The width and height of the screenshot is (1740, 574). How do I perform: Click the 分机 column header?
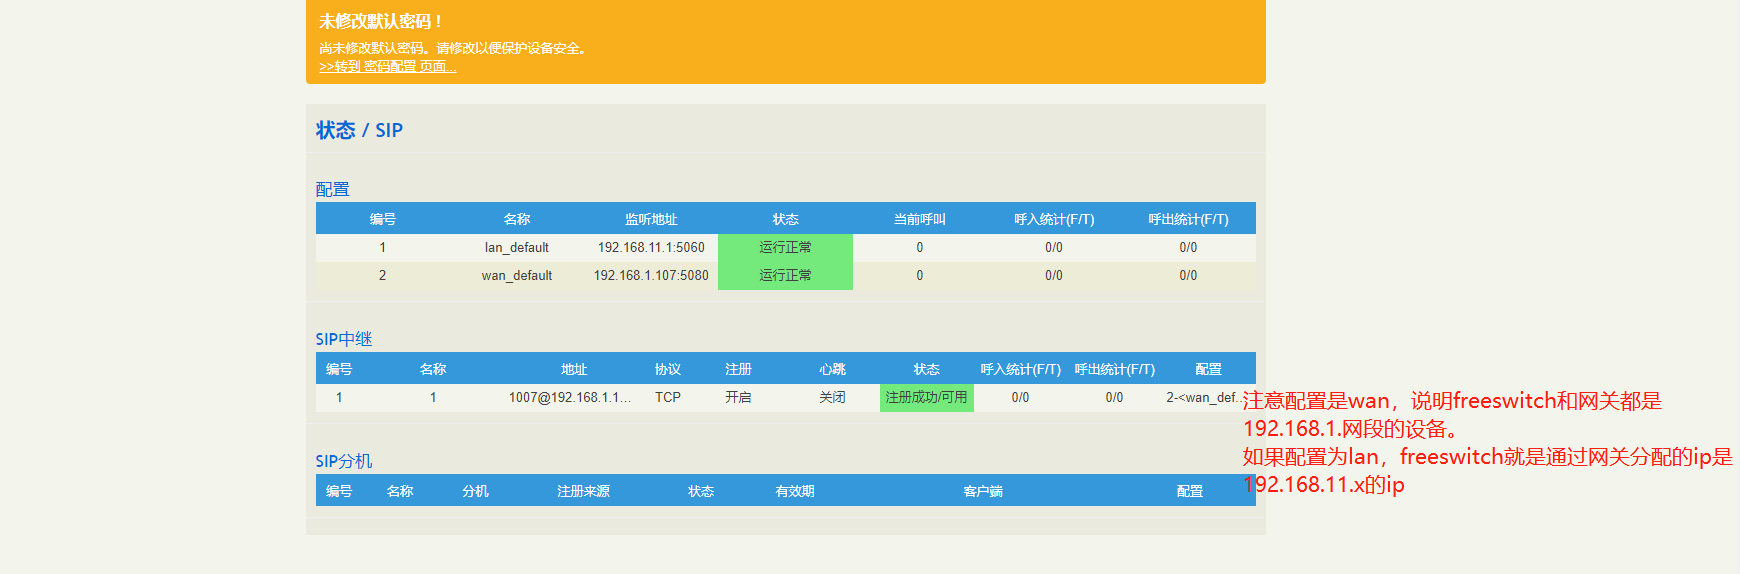(x=475, y=491)
